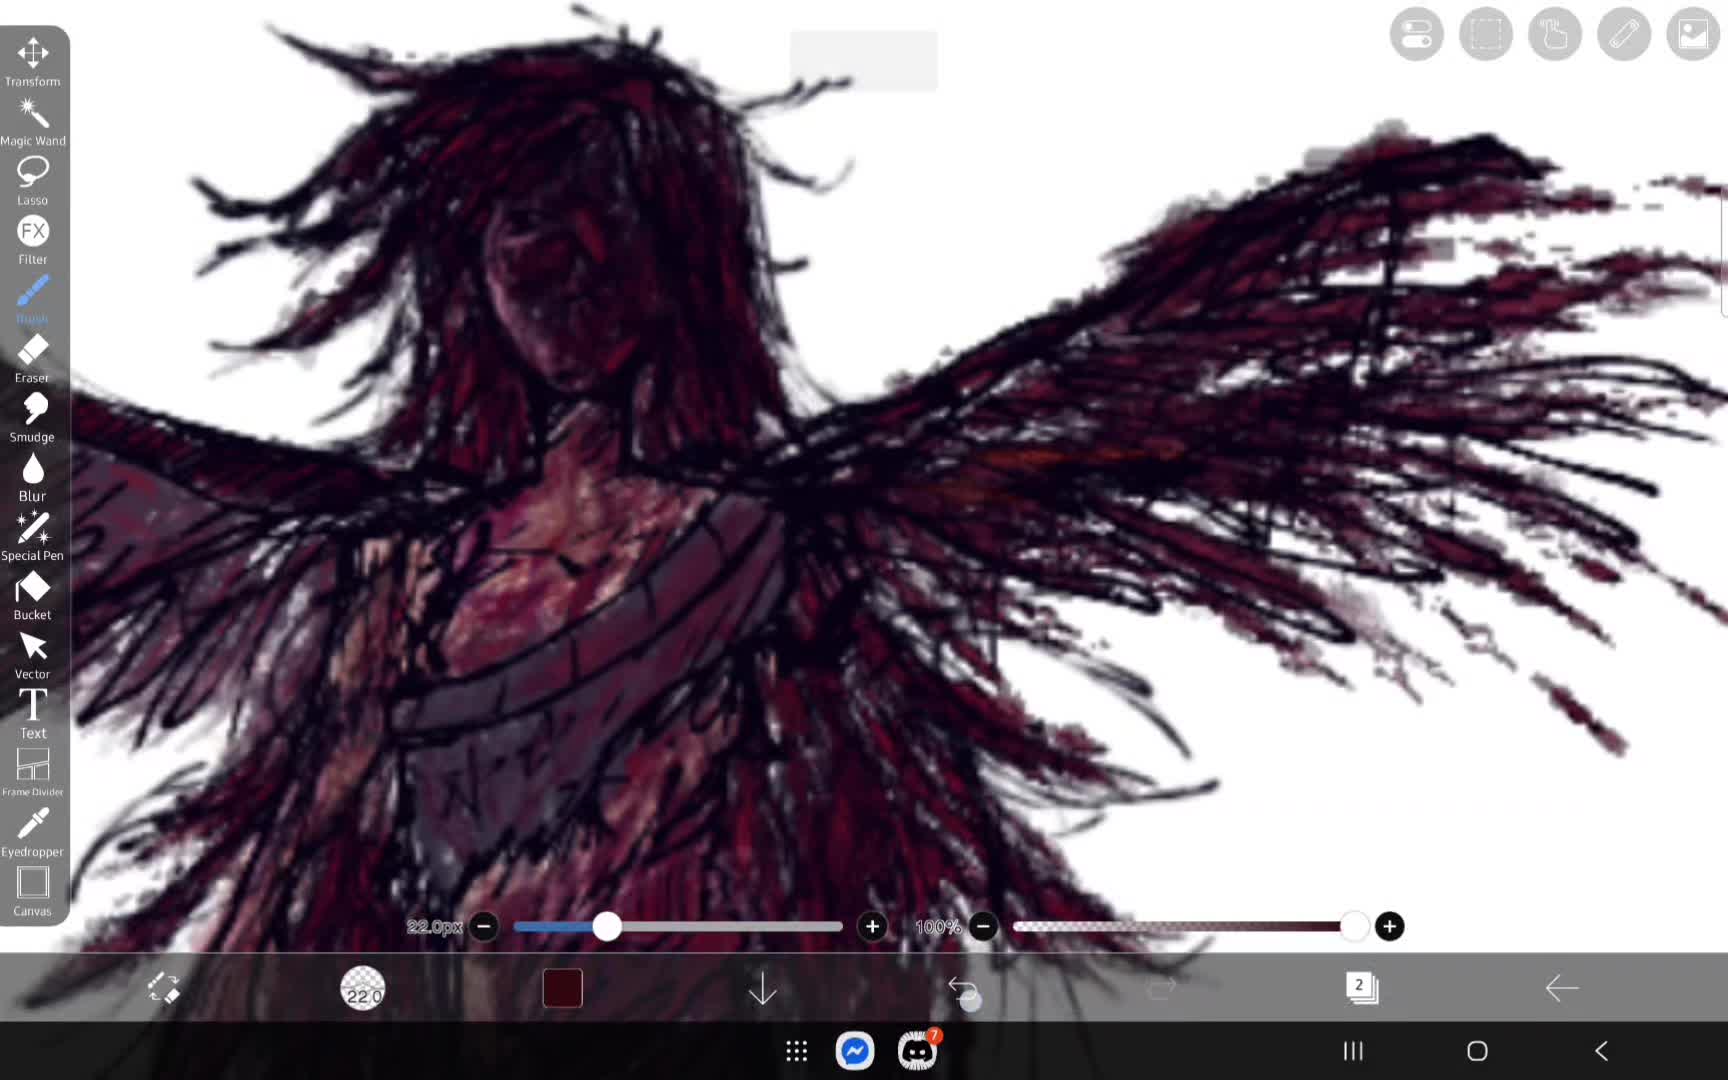
Task: Select the Special Pen tool
Action: 32,536
